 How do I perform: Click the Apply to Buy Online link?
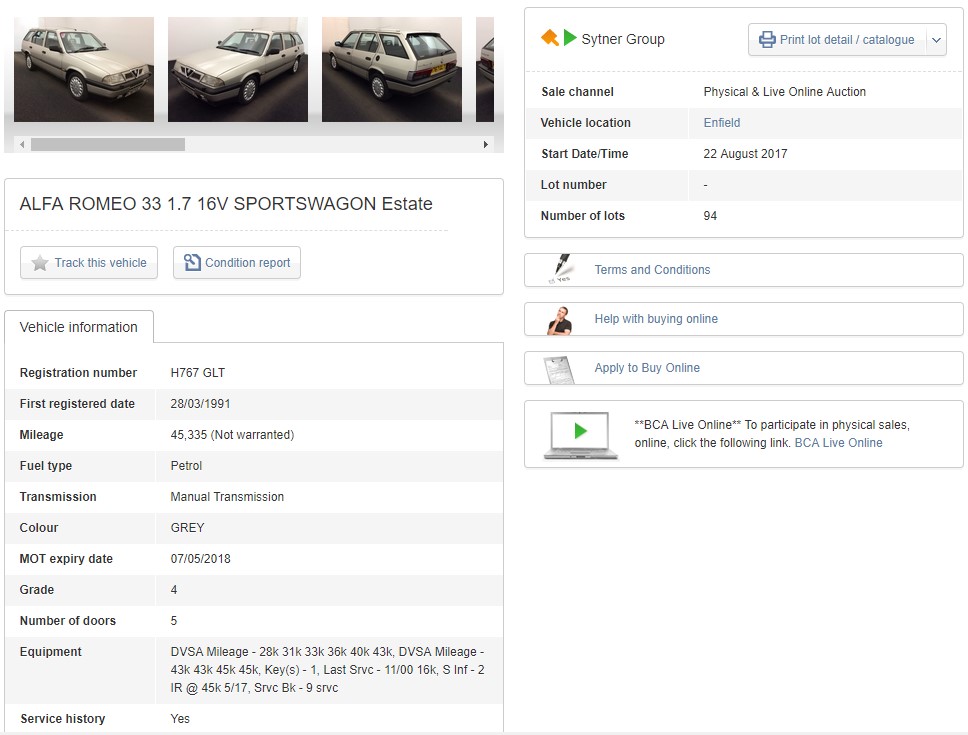tap(647, 368)
